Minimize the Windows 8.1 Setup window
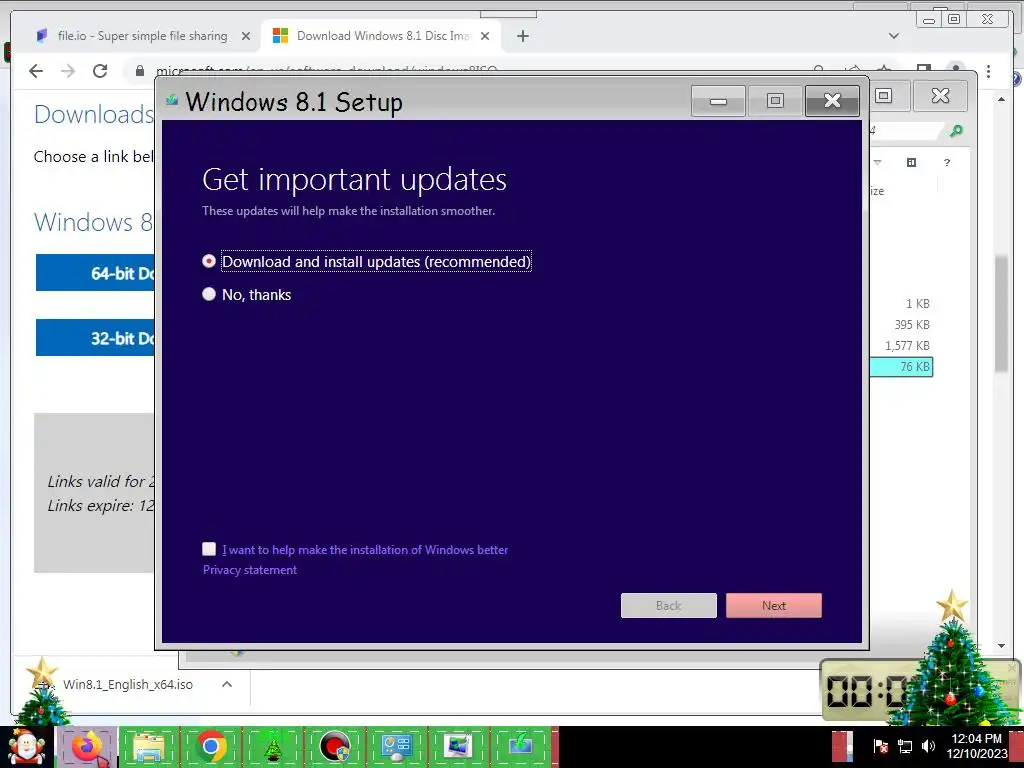Image resolution: width=1024 pixels, height=768 pixels. coord(718,101)
